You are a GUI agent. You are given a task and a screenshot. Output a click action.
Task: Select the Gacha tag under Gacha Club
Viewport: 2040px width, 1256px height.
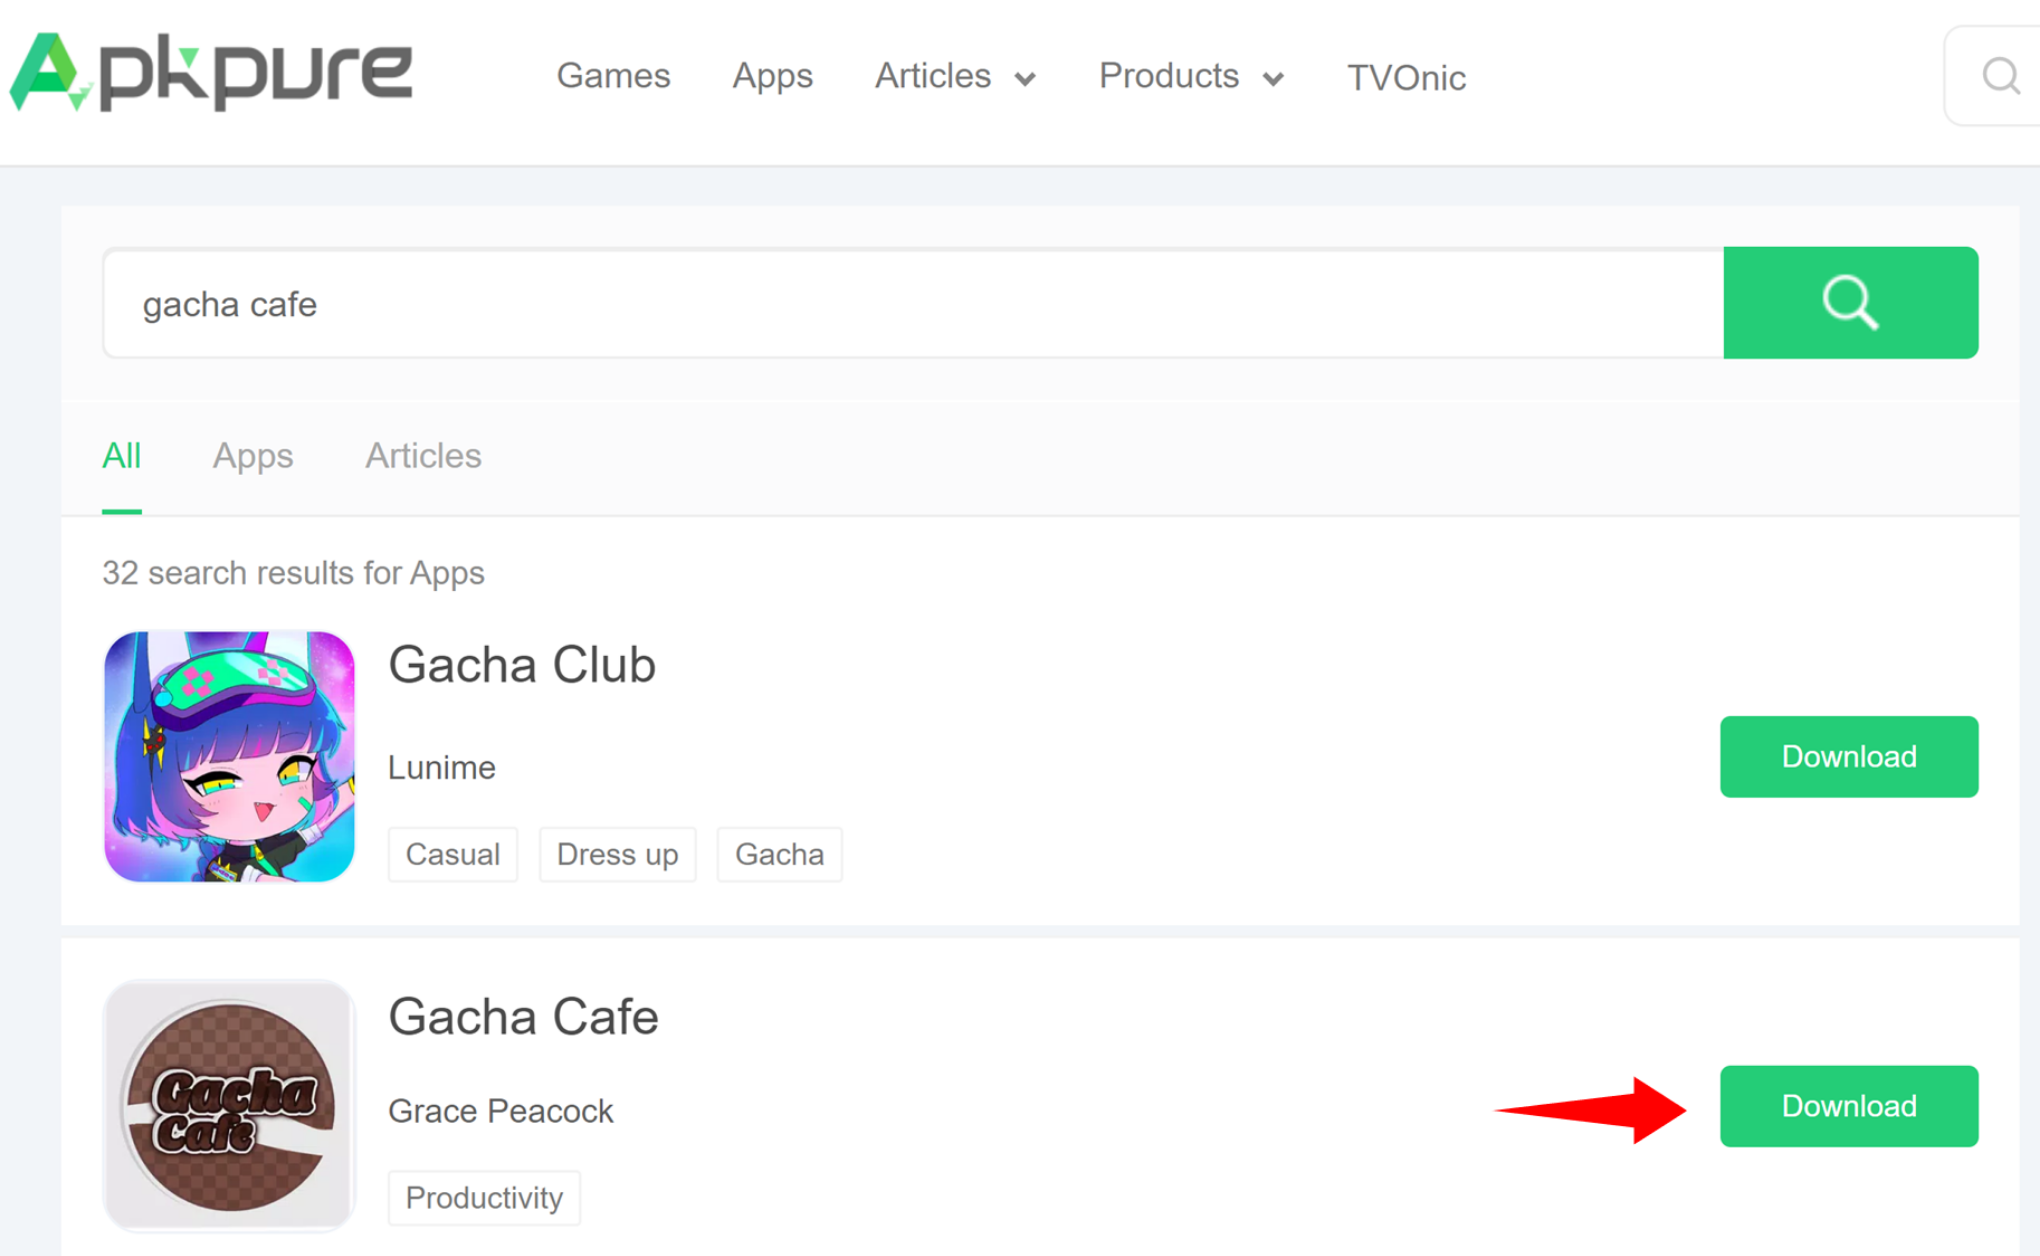coord(779,854)
